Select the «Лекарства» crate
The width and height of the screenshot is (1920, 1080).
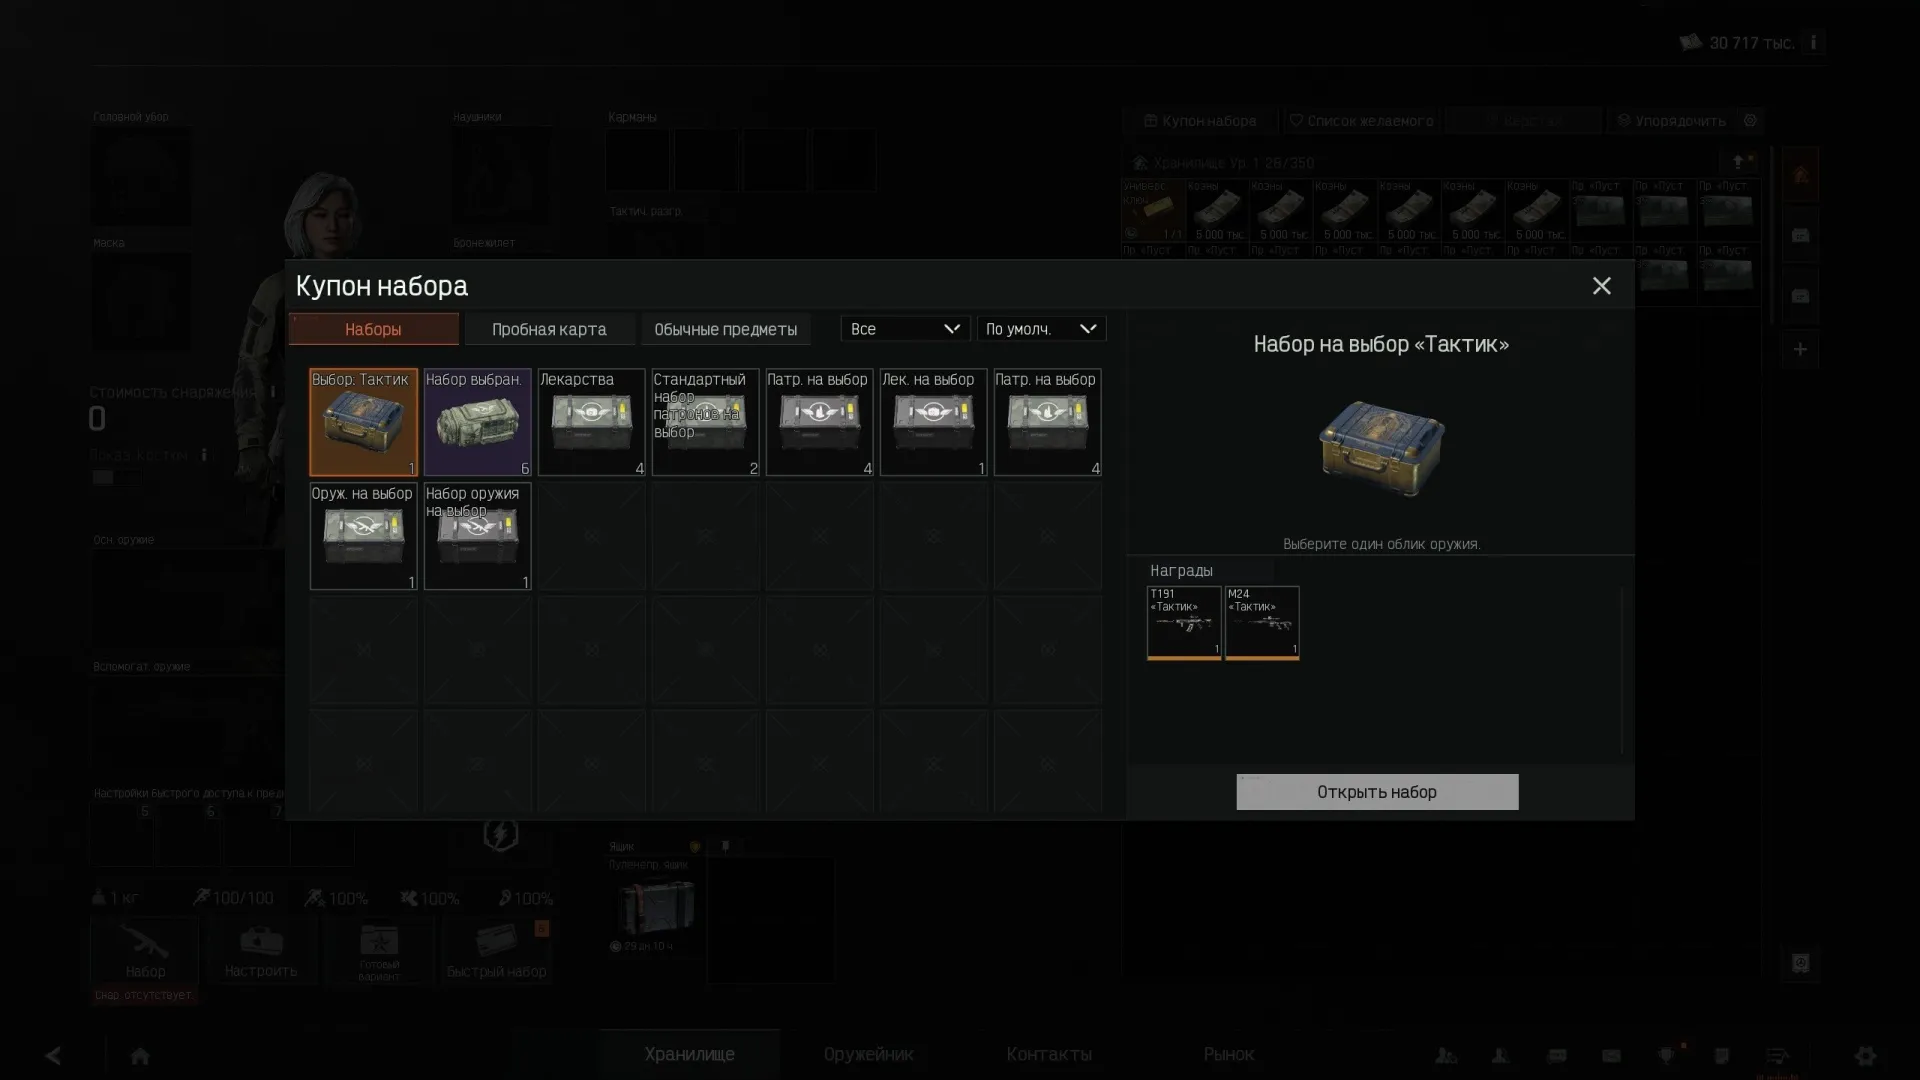tap(591, 422)
